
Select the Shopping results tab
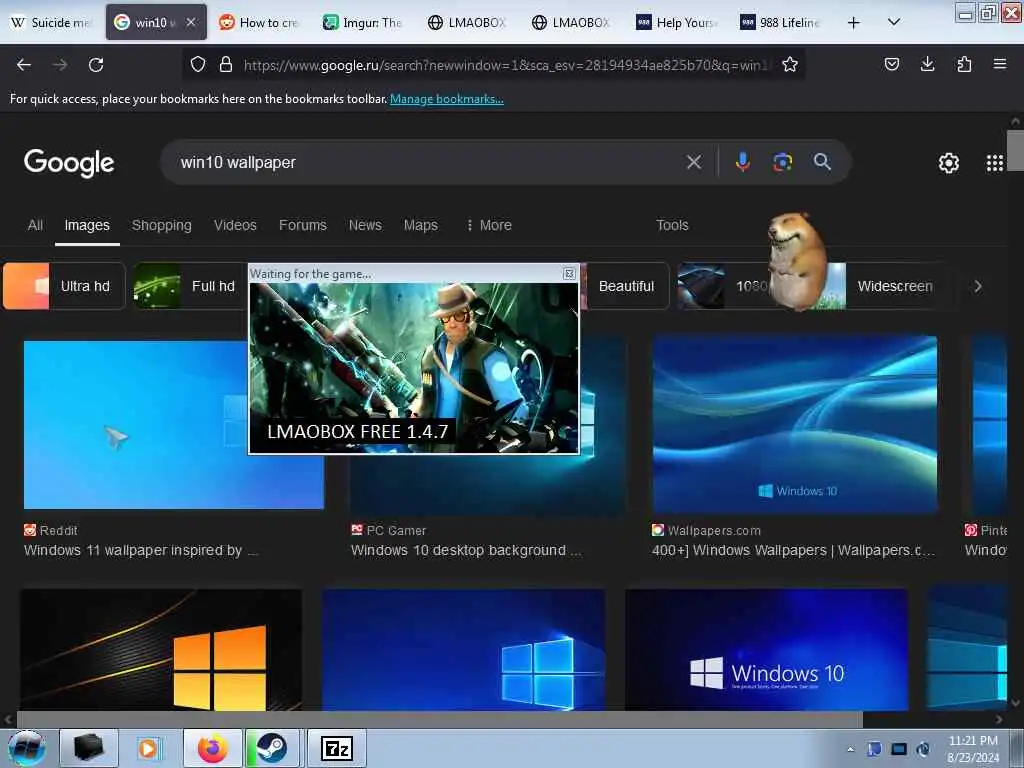[x=162, y=225]
